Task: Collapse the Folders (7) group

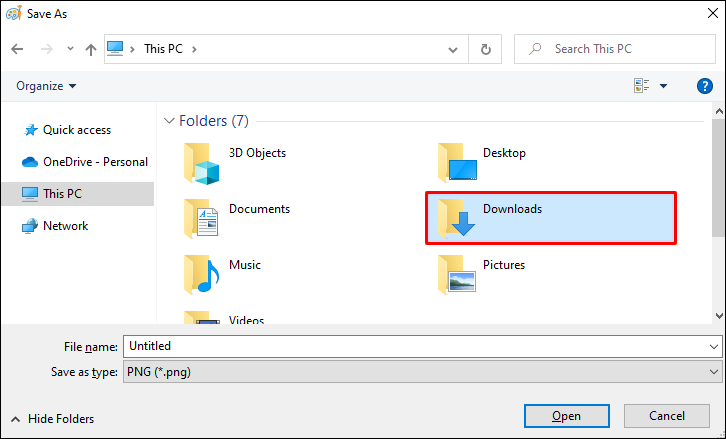Action: coord(168,121)
